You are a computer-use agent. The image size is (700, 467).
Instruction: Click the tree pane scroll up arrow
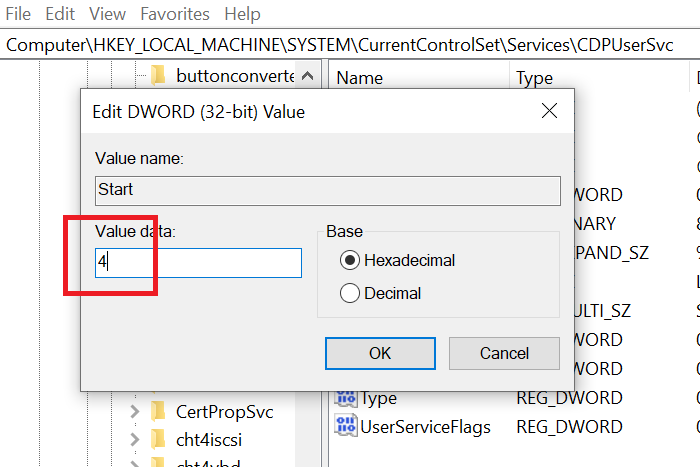pyautogui.click(x=309, y=76)
